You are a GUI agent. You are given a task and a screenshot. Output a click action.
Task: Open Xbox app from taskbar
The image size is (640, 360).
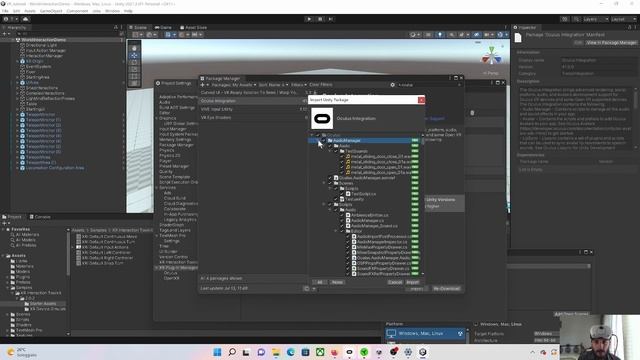pos(320,352)
